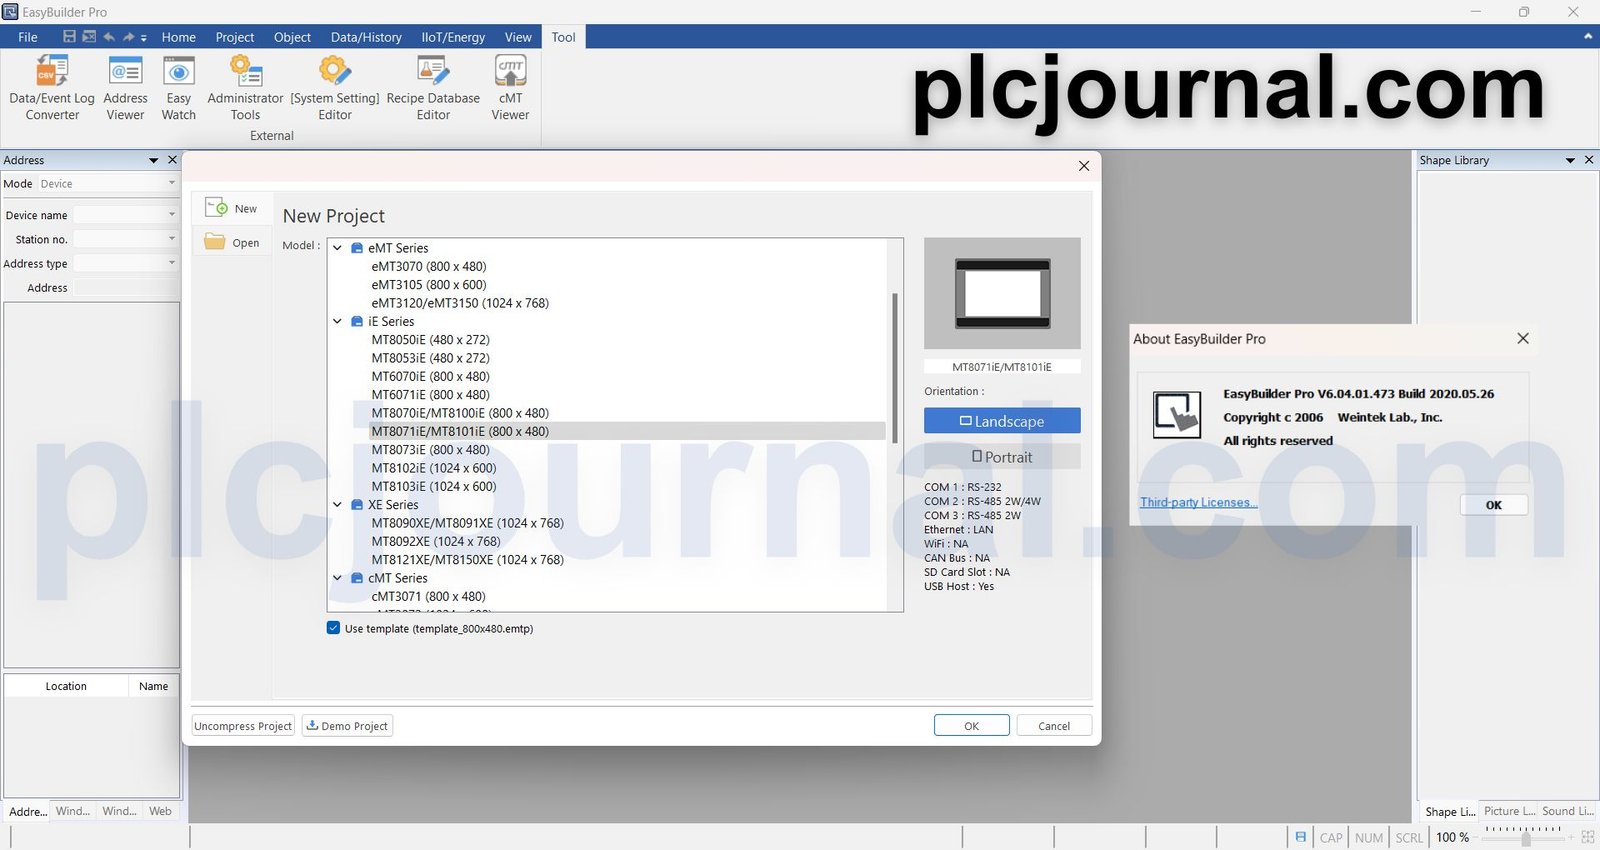Click the fit-to-window icon in status bar

pyautogui.click(x=1588, y=837)
